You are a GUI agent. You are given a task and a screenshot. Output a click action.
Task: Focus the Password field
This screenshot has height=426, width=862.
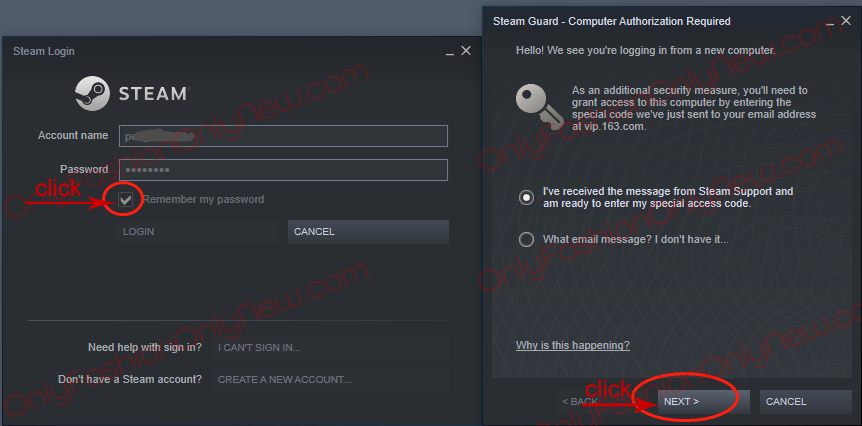[x=283, y=170]
